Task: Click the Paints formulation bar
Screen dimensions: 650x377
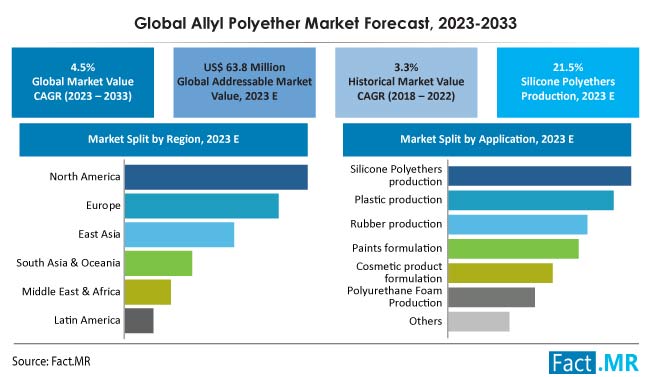Action: pos(513,248)
